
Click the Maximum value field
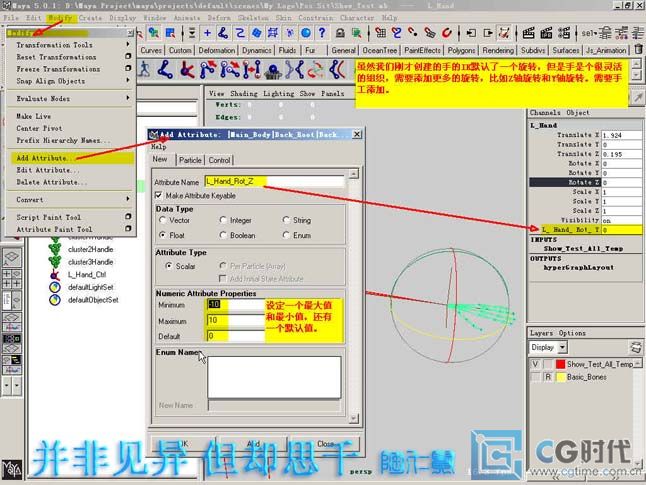(x=235, y=320)
